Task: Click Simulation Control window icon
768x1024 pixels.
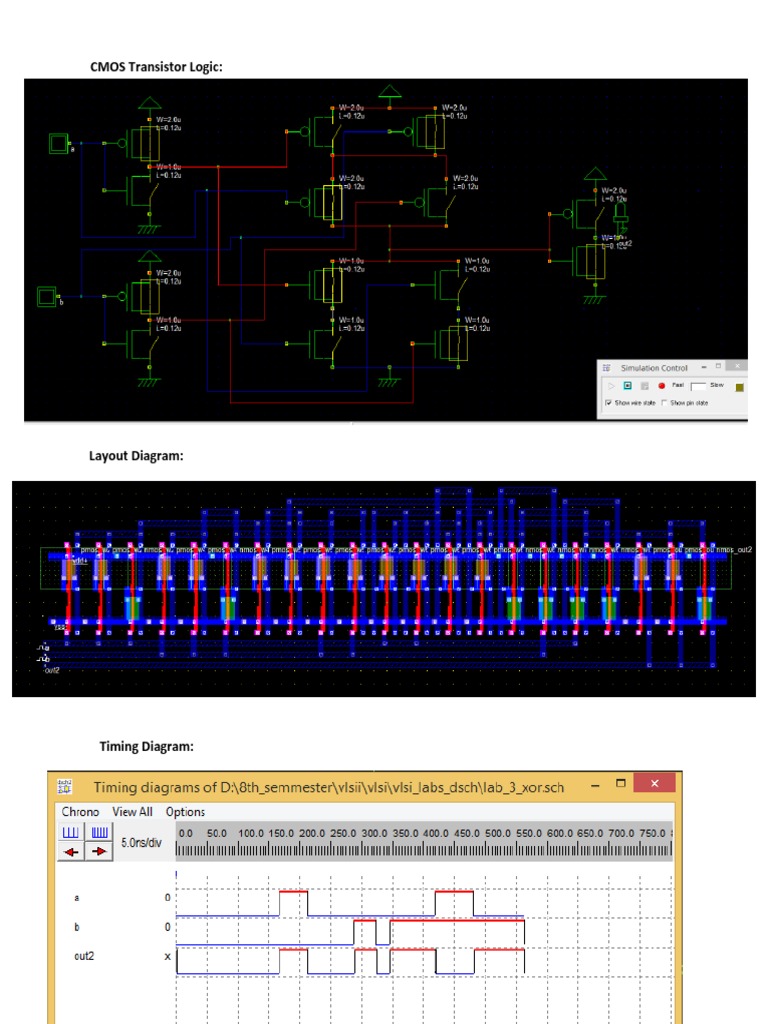Action: 607,368
